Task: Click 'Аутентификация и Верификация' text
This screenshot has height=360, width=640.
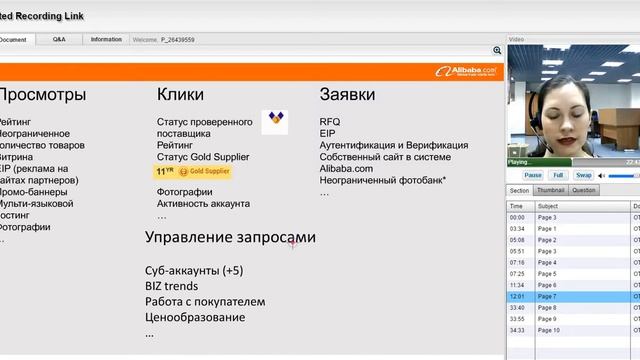Action: pos(394,145)
